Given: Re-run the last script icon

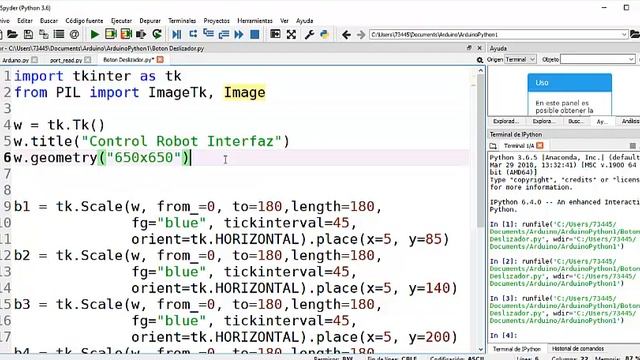Looking at the screenshot, I should (157, 35).
